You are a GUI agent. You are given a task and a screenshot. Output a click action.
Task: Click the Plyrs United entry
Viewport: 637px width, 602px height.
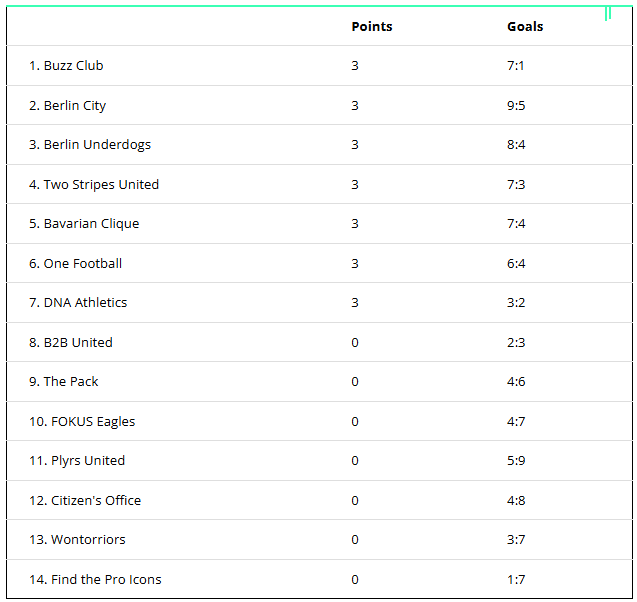[77, 461]
